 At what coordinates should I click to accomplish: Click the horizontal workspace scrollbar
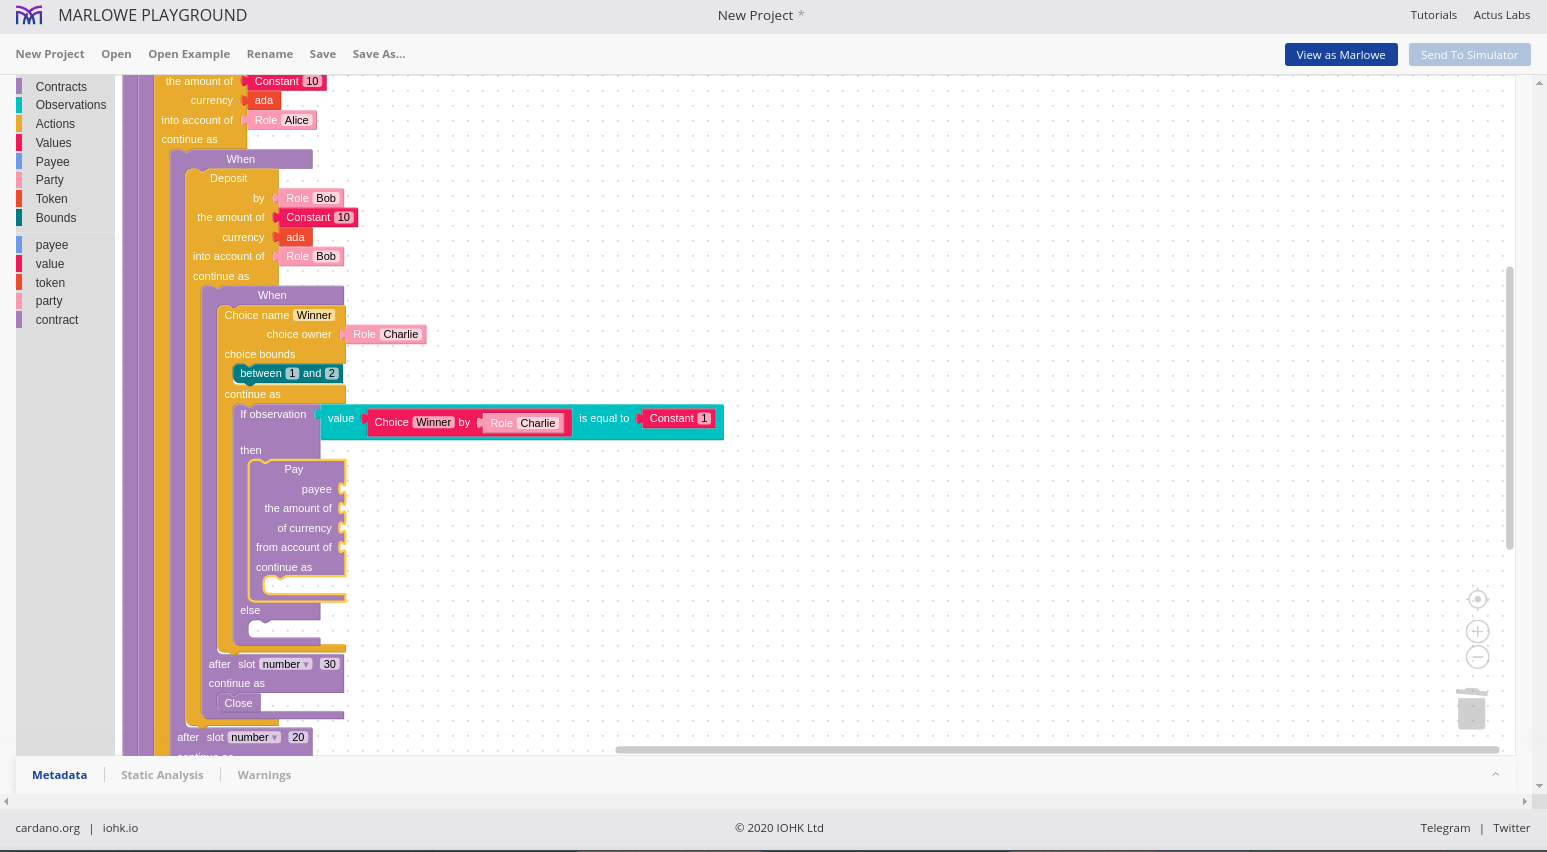(x=1056, y=749)
